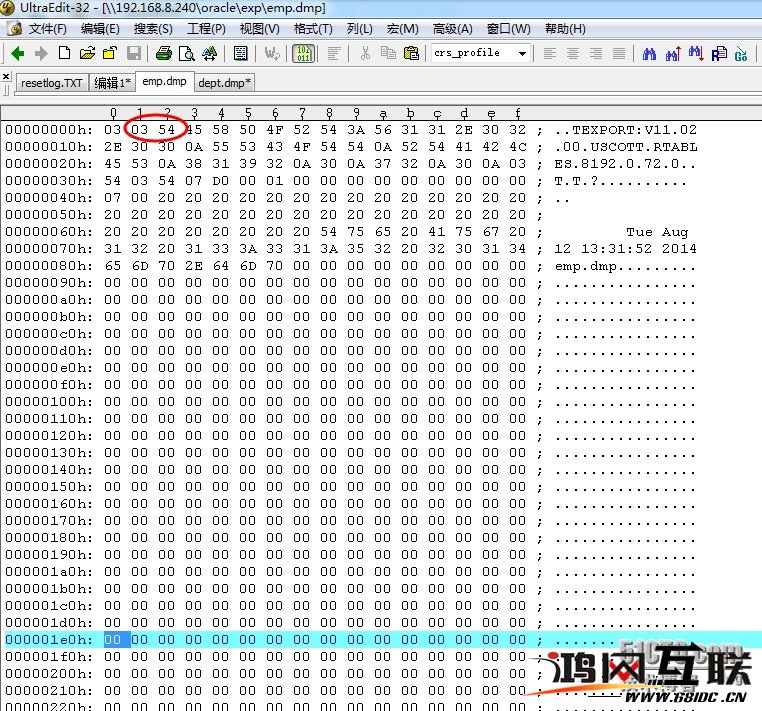This screenshot has height=711, width=762.
Task: Click ASCII text '.00.USCOTT.RTABL'
Action: click(x=626, y=147)
